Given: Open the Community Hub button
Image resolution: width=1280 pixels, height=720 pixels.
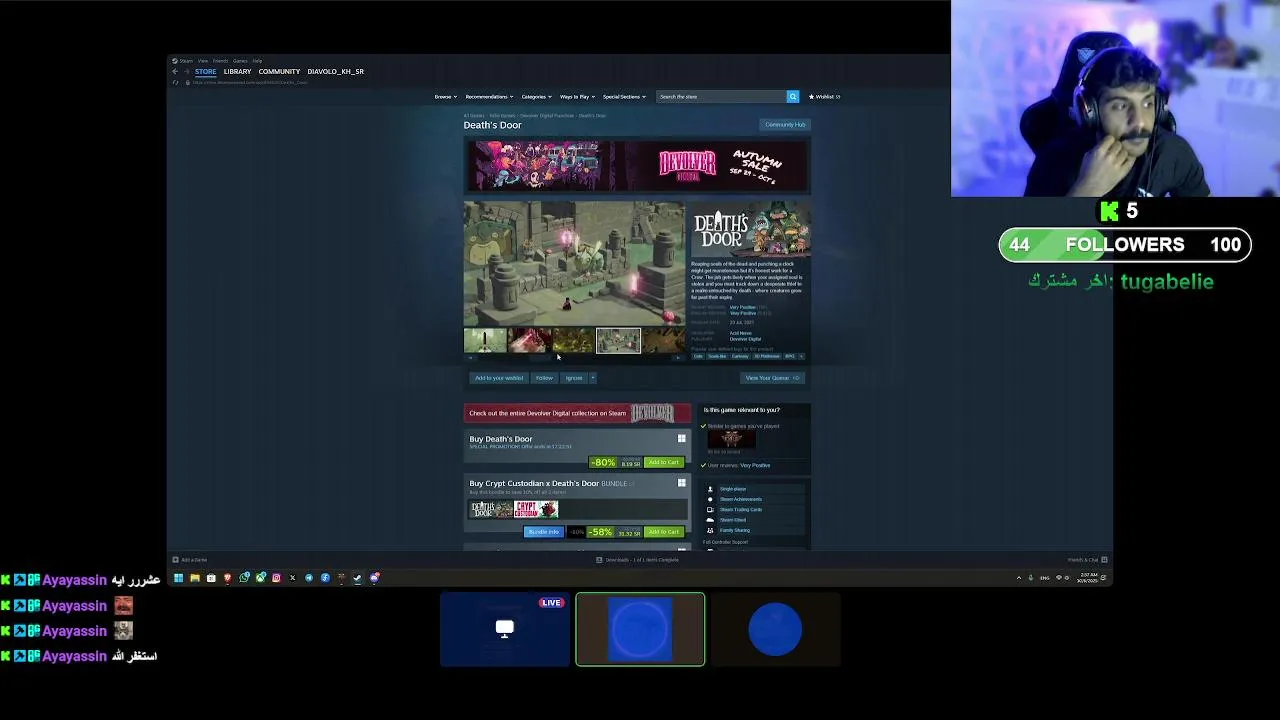Looking at the screenshot, I should (x=785, y=125).
